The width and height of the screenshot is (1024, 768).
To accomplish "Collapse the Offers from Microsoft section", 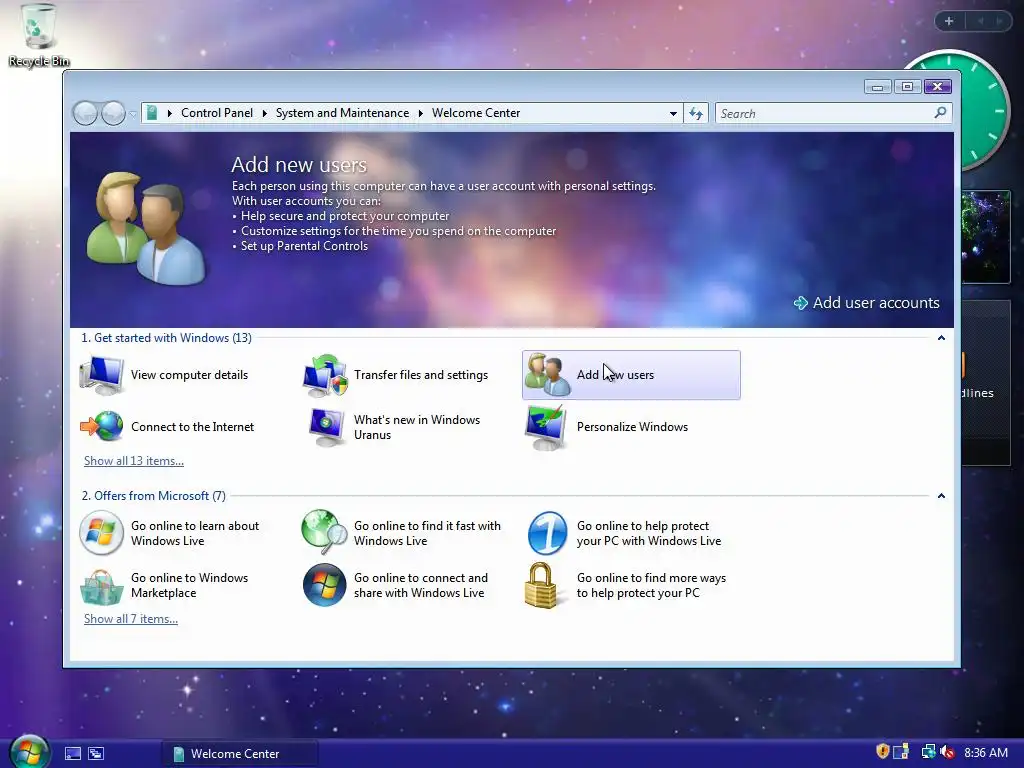I will click(x=941, y=496).
